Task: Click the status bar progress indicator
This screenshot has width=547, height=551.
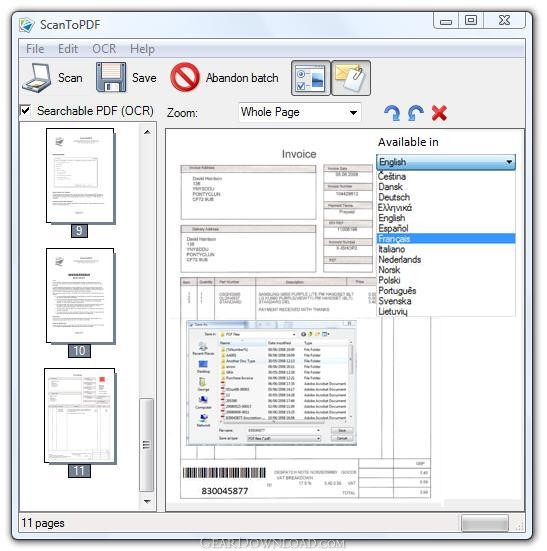Action: [485, 523]
